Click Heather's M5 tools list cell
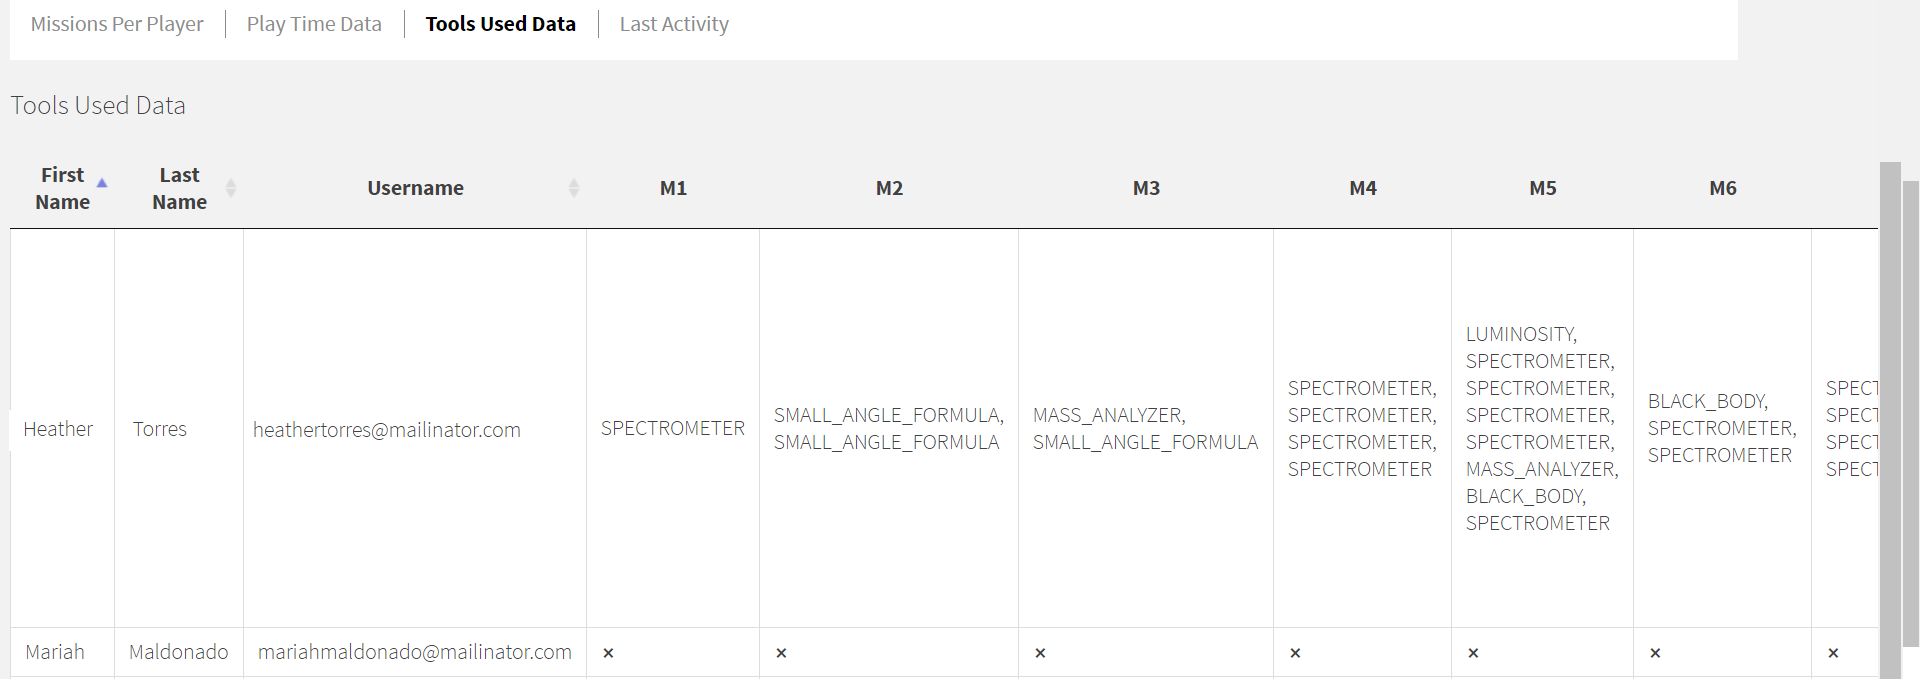Screen dimensions: 1920x679 click(x=1542, y=429)
